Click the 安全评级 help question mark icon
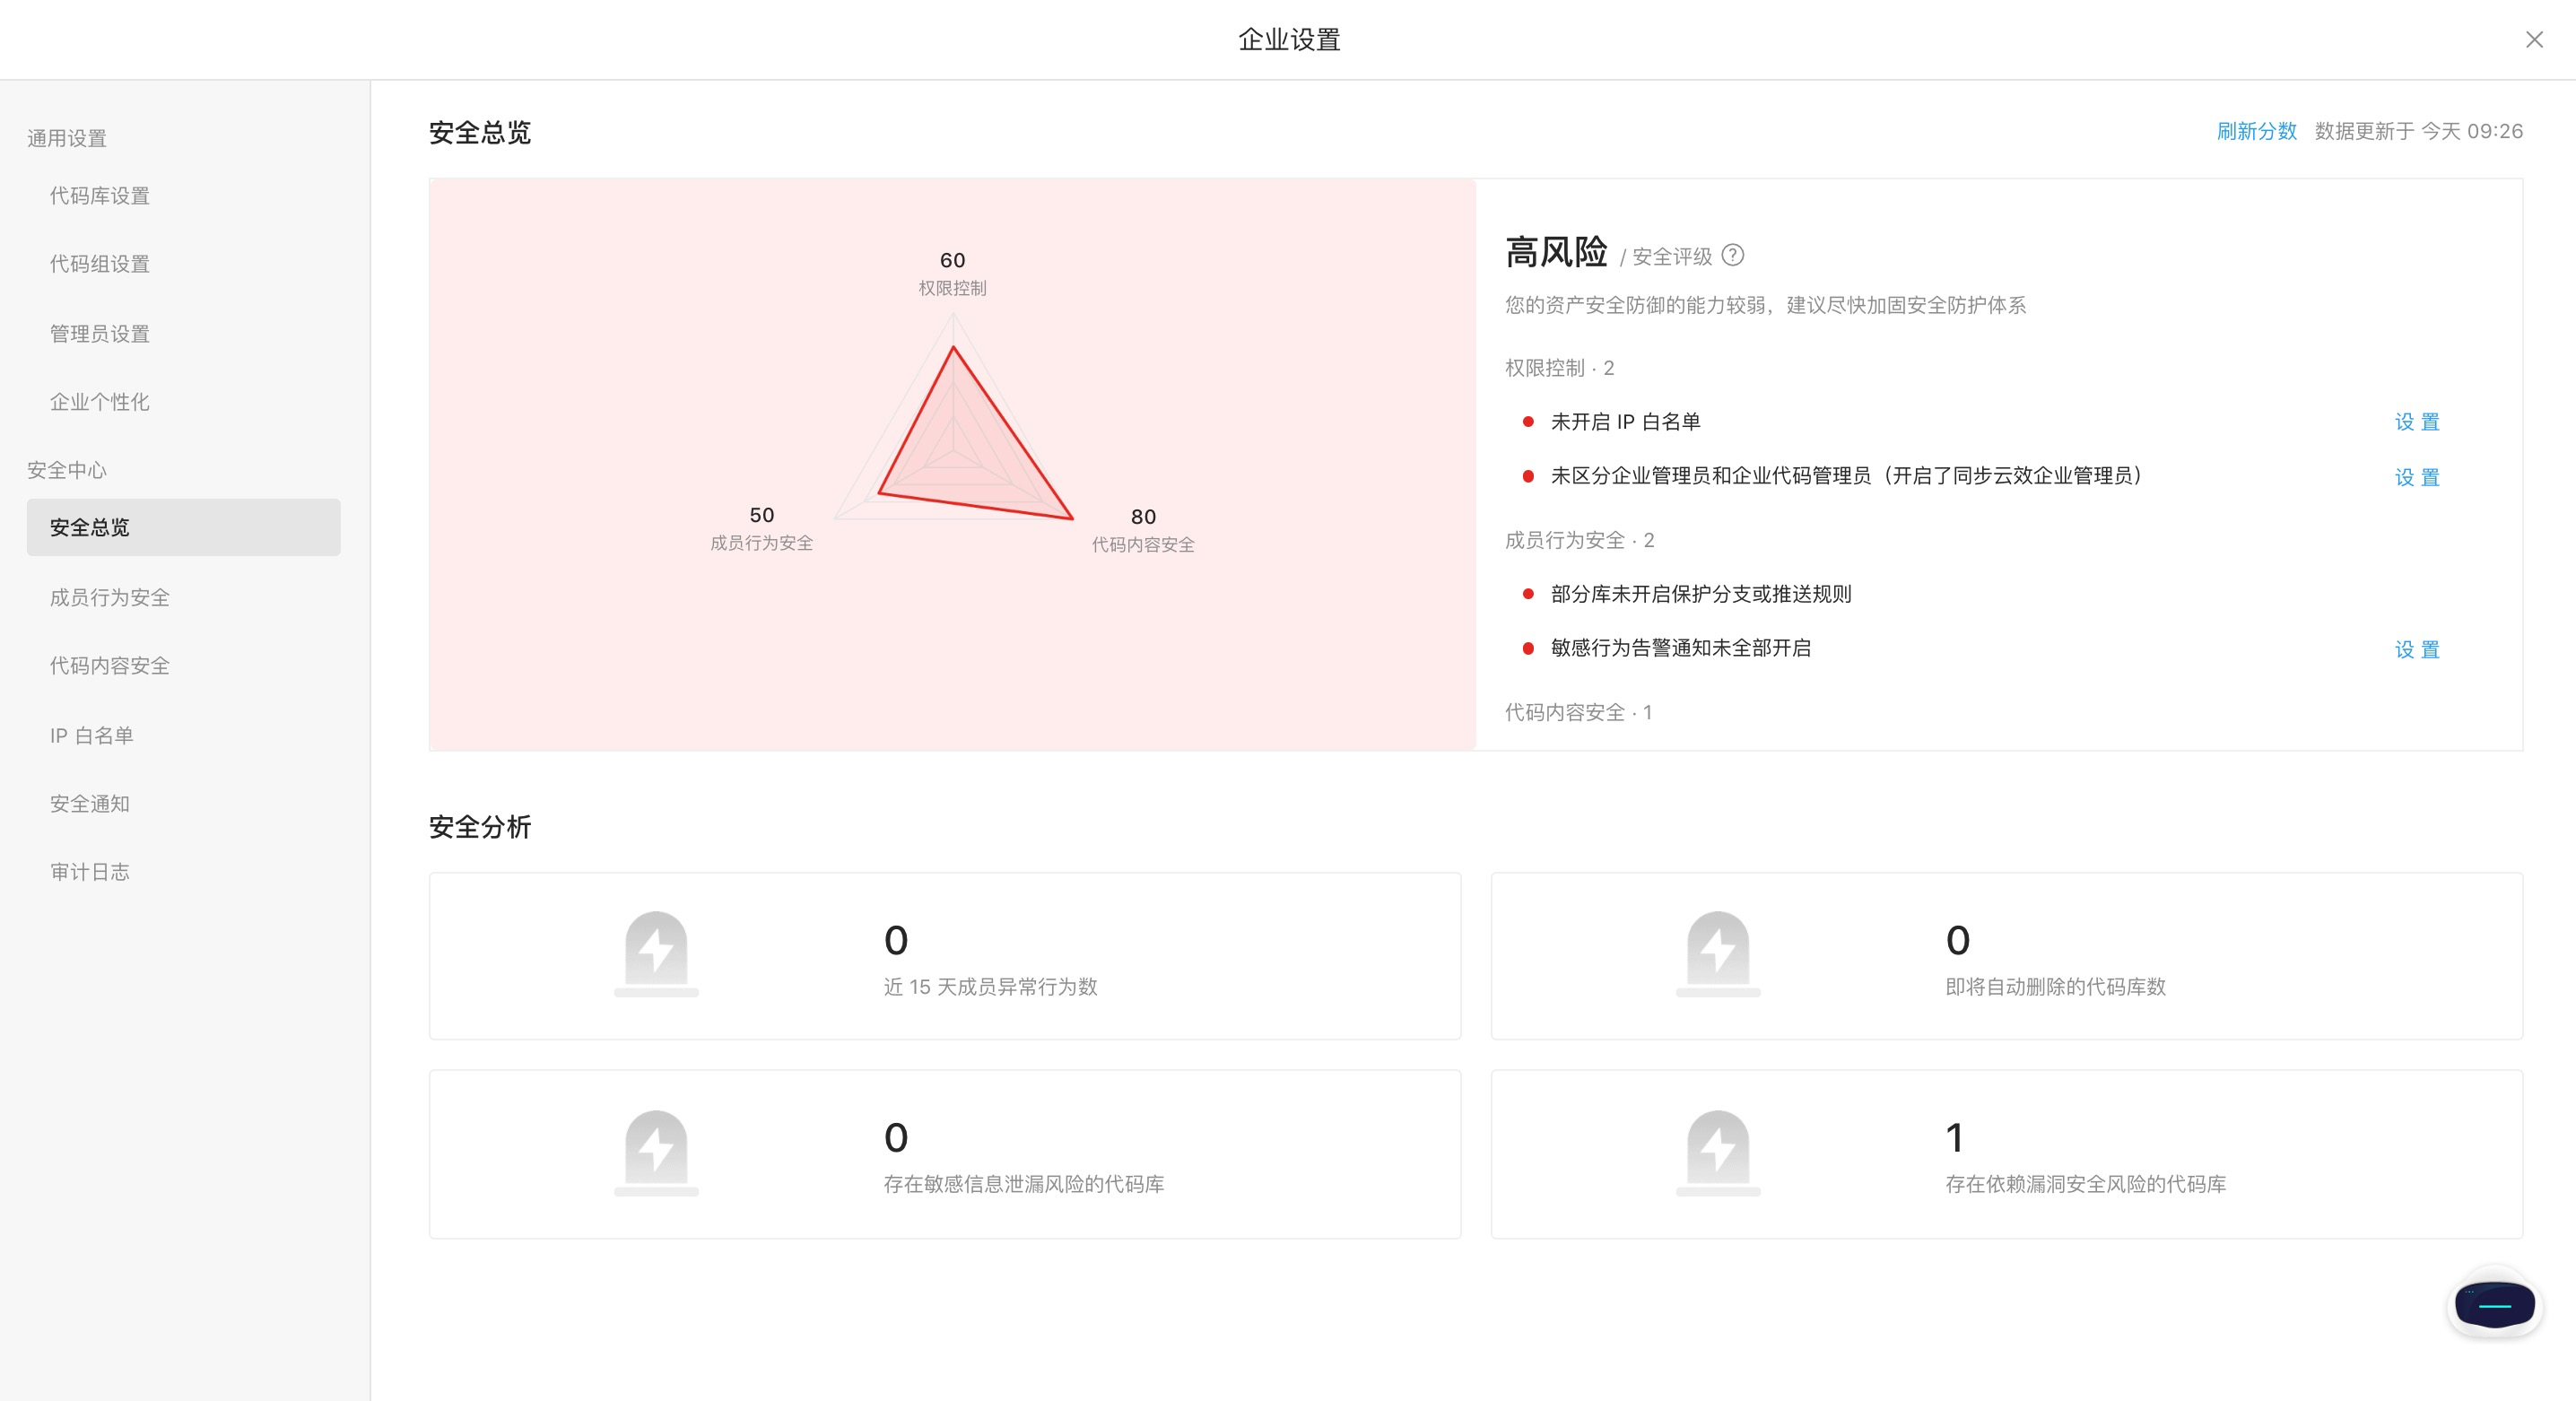Image resolution: width=2576 pixels, height=1401 pixels. pos(1734,256)
